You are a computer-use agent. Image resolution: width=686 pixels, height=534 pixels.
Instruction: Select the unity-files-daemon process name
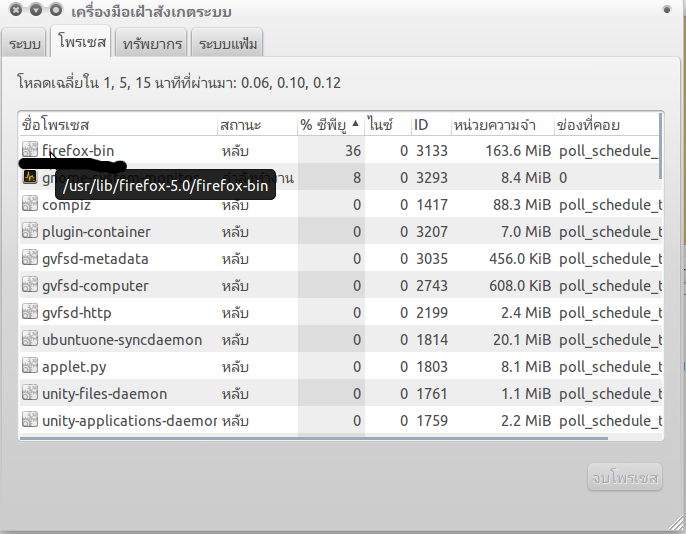pos(105,394)
